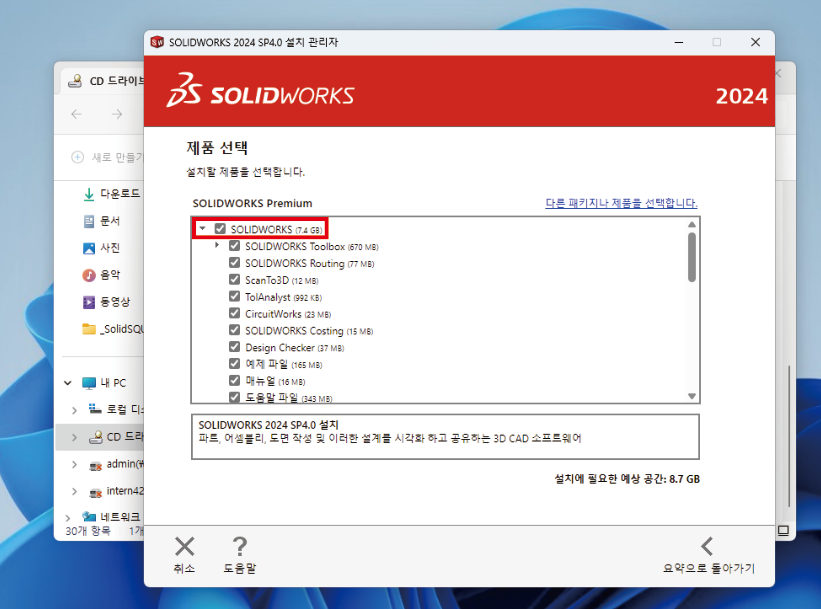Uncheck the ScanTo3D checkbox
Screen dimensions: 821x609
pos(235,280)
